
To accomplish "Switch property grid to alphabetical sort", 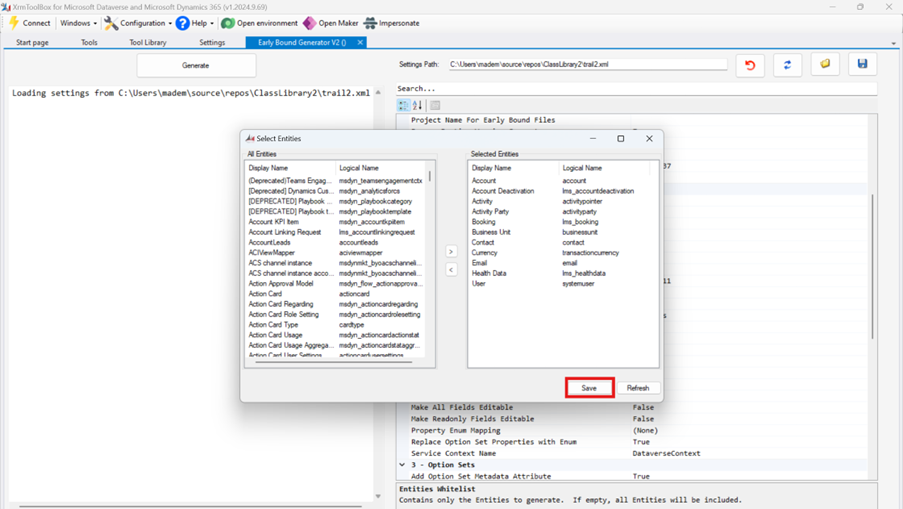I will click(x=418, y=105).
